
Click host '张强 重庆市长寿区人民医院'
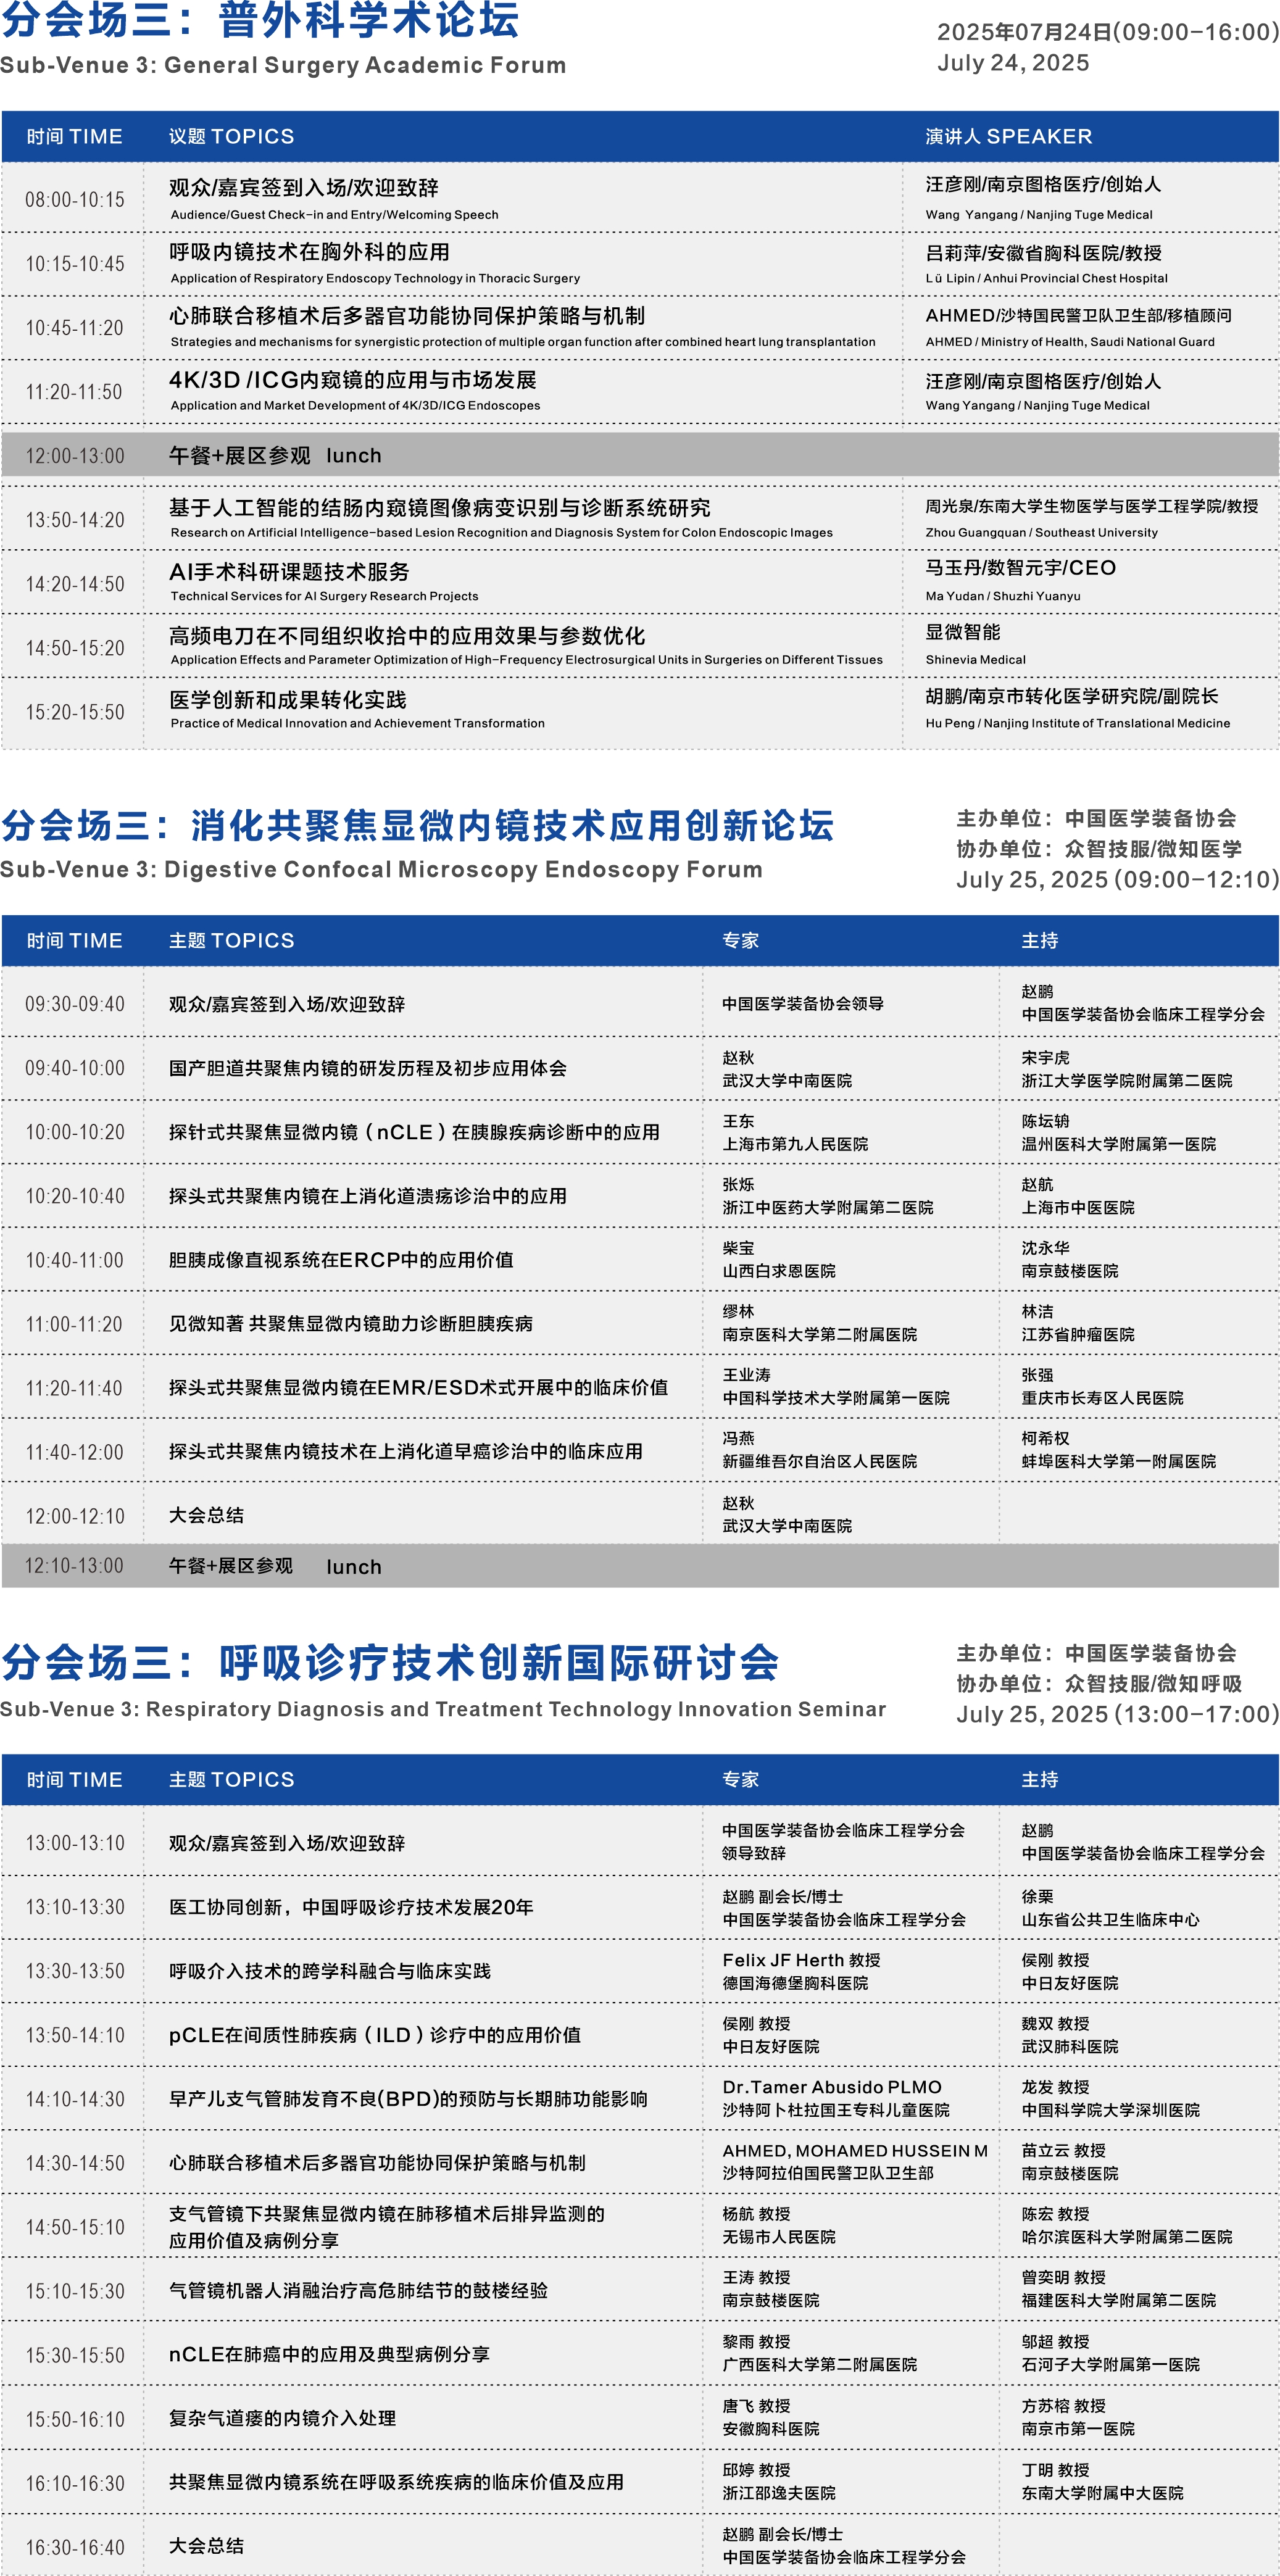1102,1387
